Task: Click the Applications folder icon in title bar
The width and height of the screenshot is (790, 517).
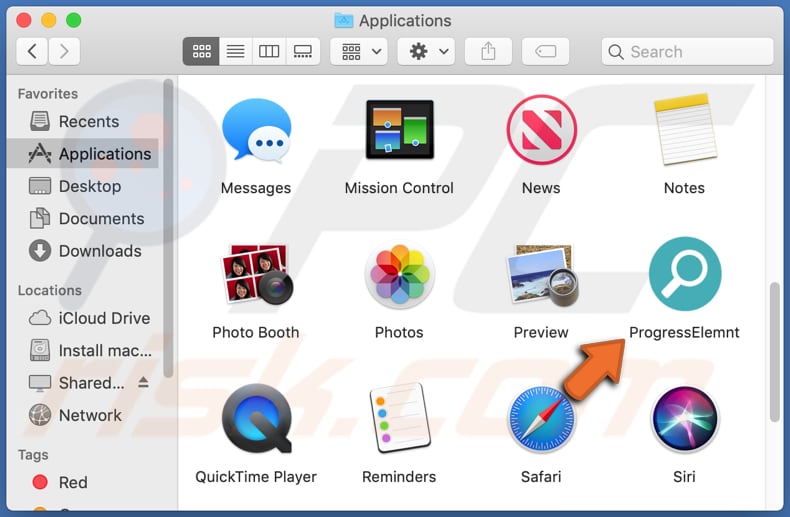Action: [344, 20]
